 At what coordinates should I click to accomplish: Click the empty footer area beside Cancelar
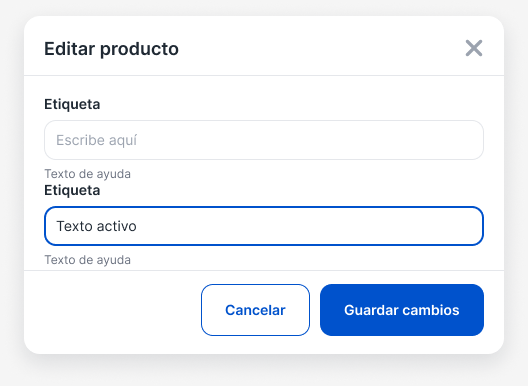tap(112, 310)
